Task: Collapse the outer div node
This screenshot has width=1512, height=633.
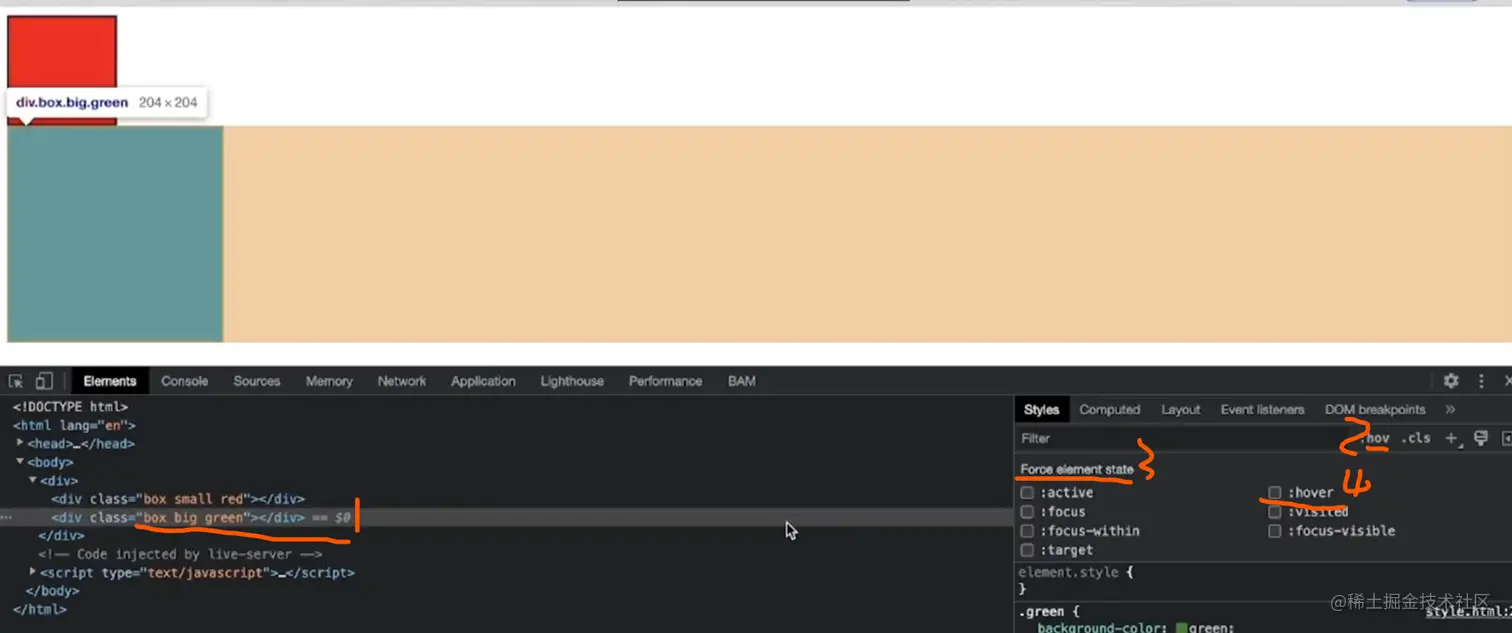Action: [33, 480]
